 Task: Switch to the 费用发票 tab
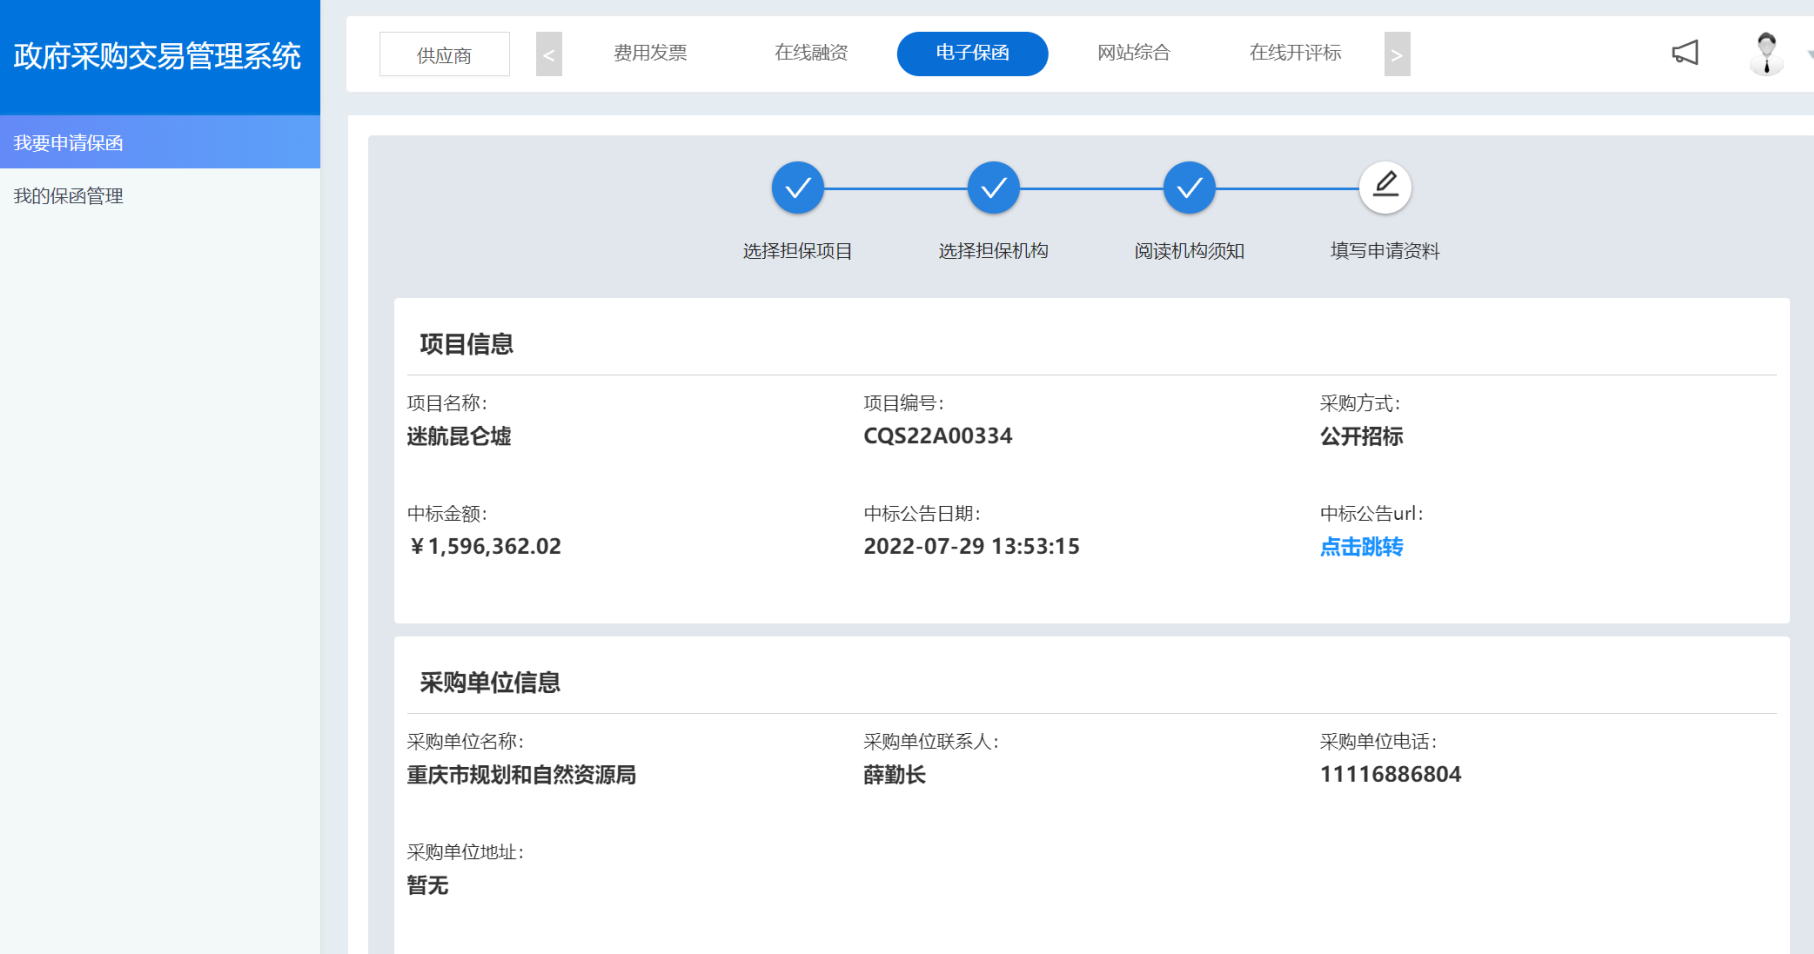click(650, 53)
